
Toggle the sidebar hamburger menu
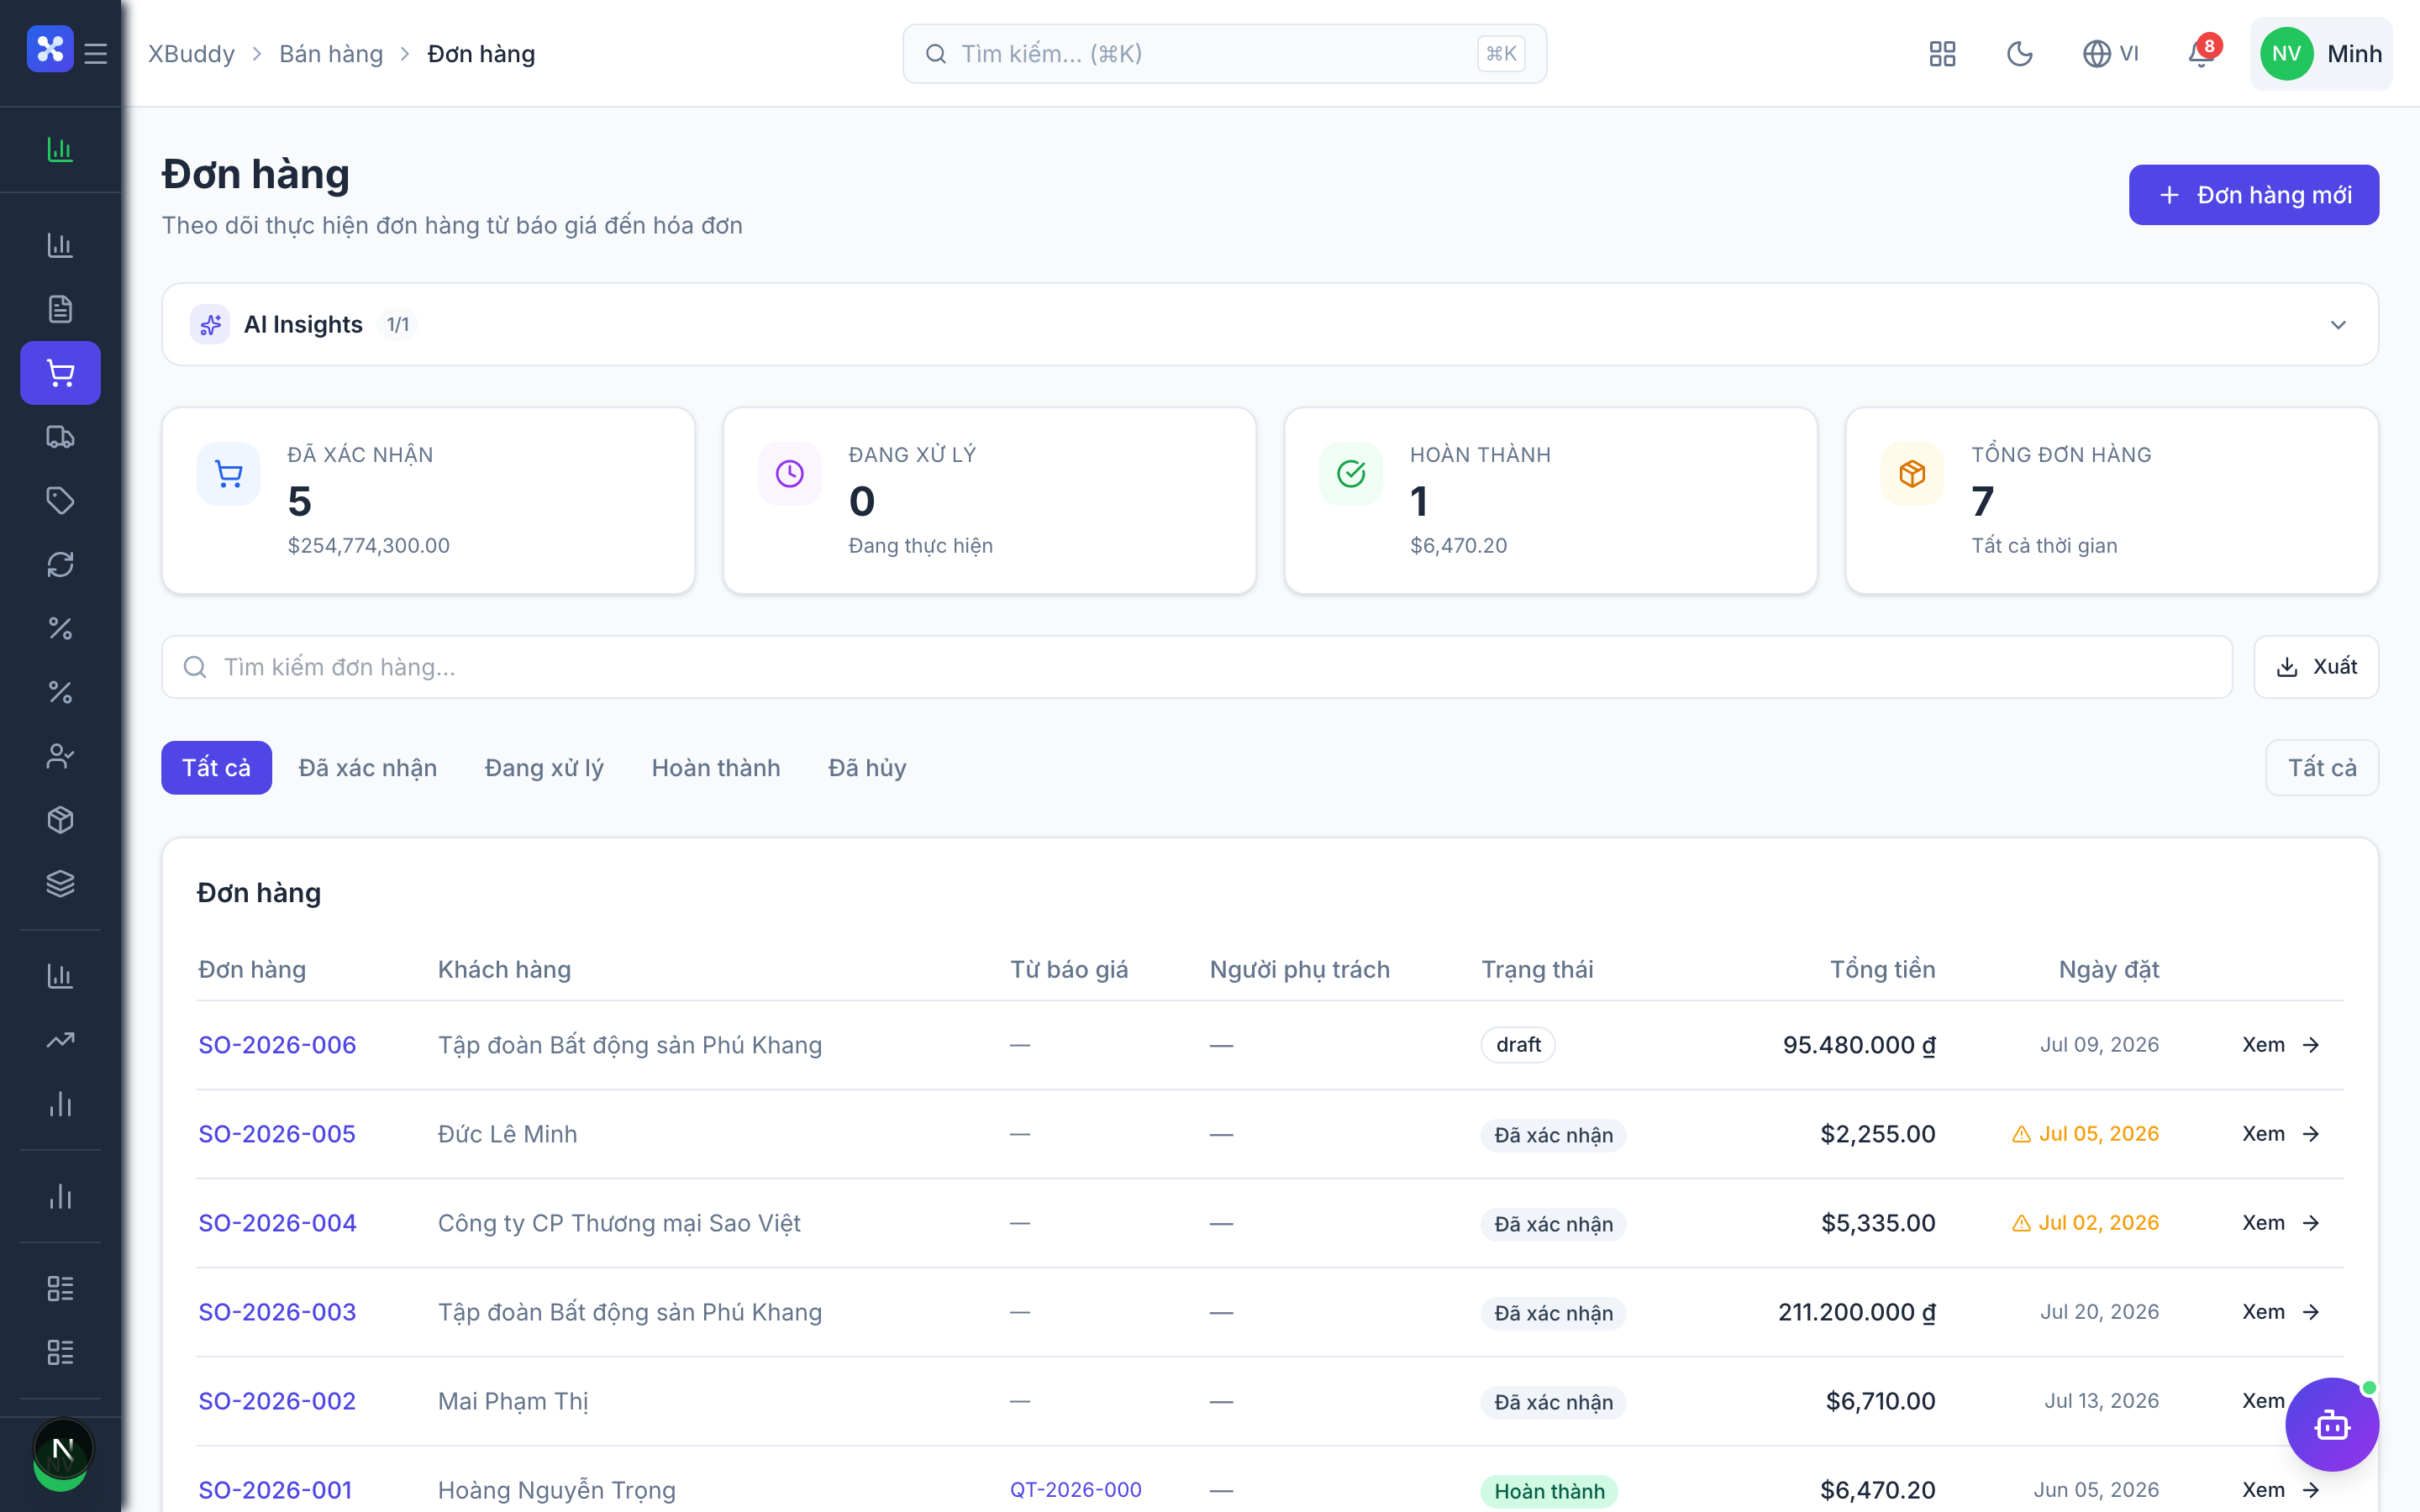[96, 53]
